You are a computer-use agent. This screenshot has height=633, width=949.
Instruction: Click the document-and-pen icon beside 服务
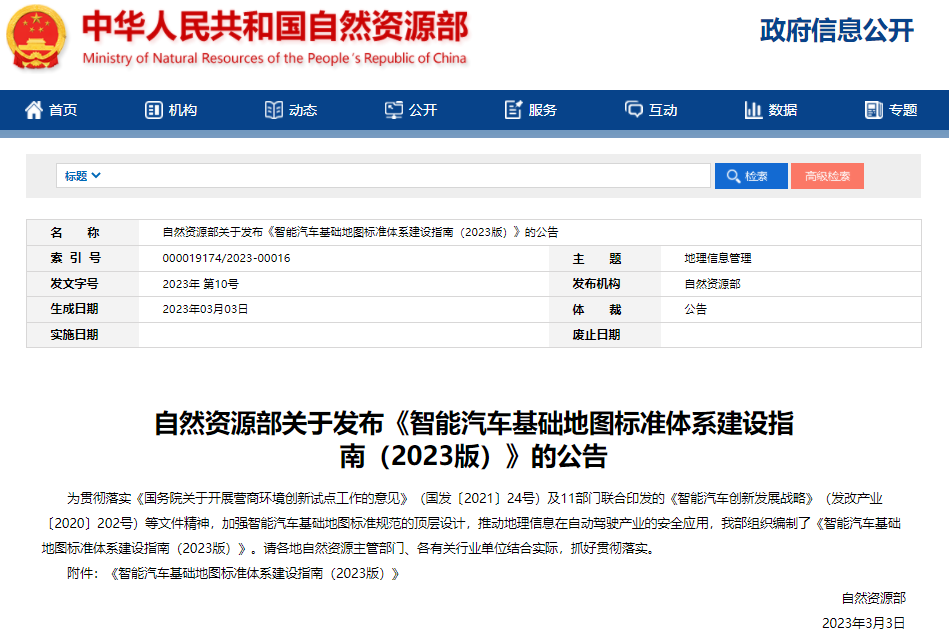click(513, 110)
